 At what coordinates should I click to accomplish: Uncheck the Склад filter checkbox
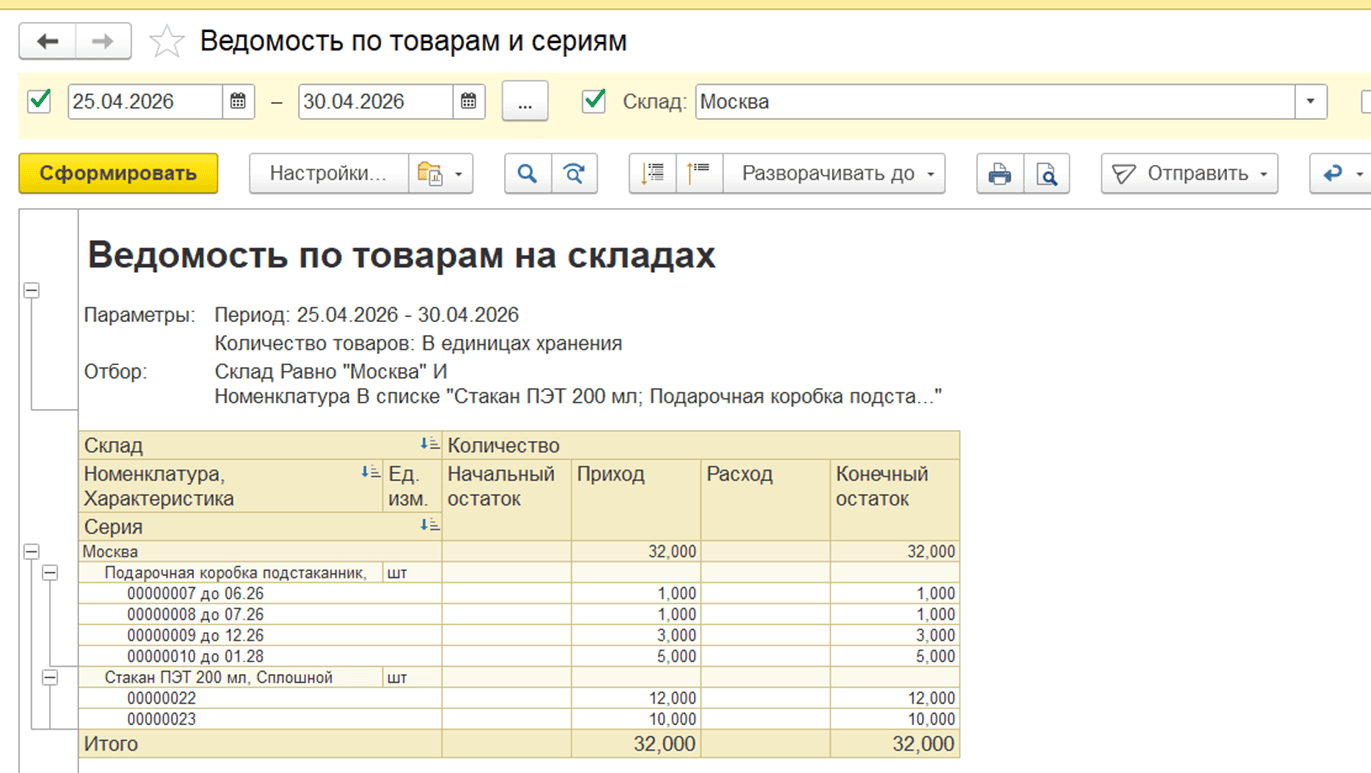click(594, 101)
